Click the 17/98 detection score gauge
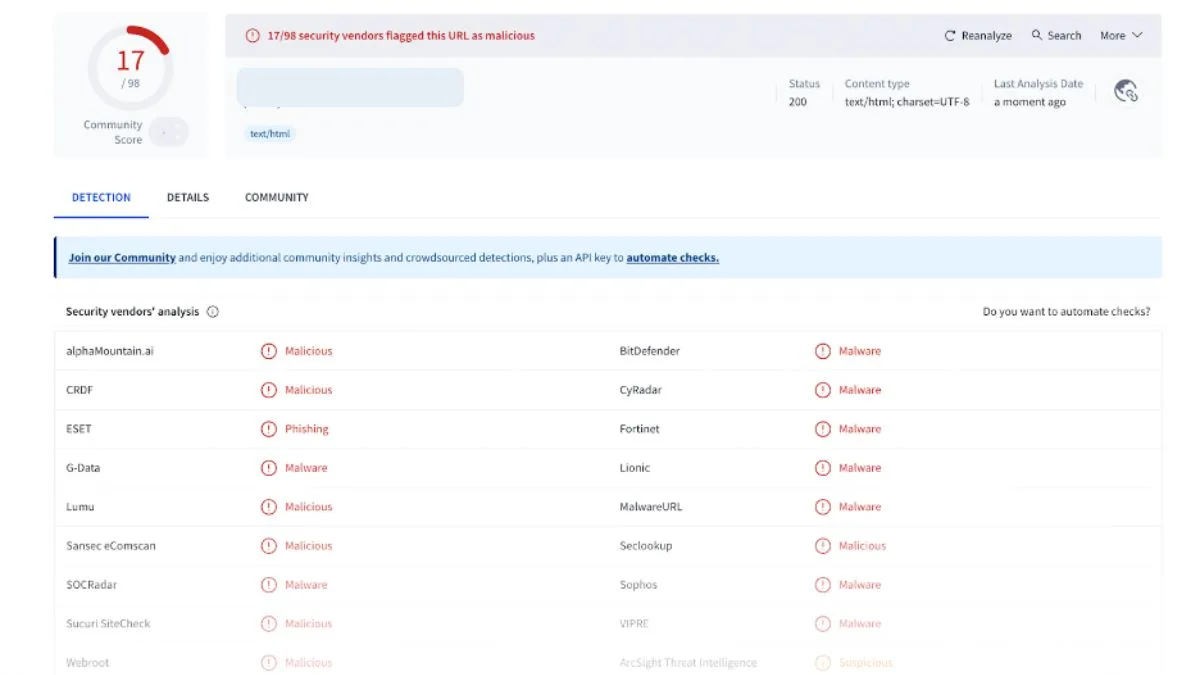This screenshot has width=1200, height=675. pyautogui.click(x=131, y=68)
